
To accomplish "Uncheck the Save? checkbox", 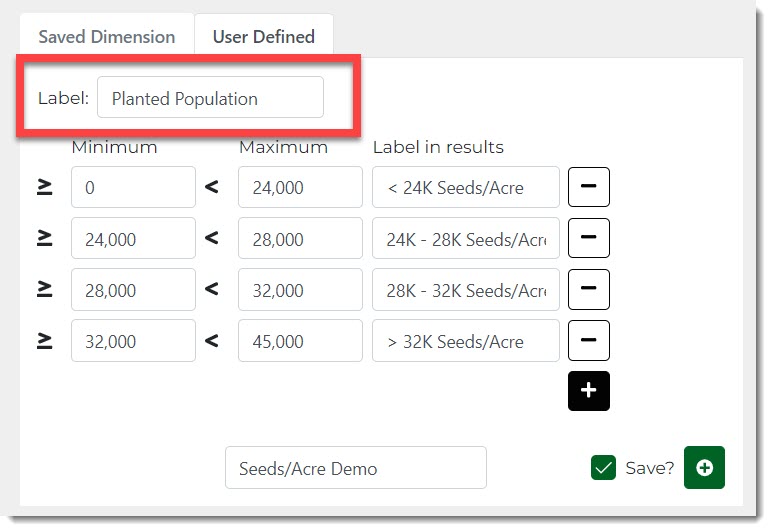I will point(603,467).
